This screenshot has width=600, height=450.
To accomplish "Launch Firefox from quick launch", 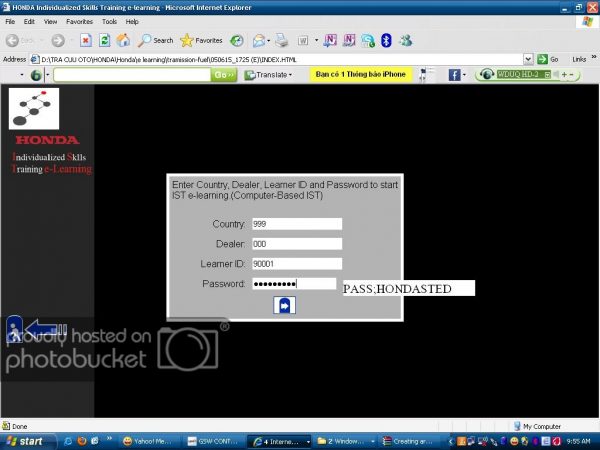I will (x=82, y=441).
